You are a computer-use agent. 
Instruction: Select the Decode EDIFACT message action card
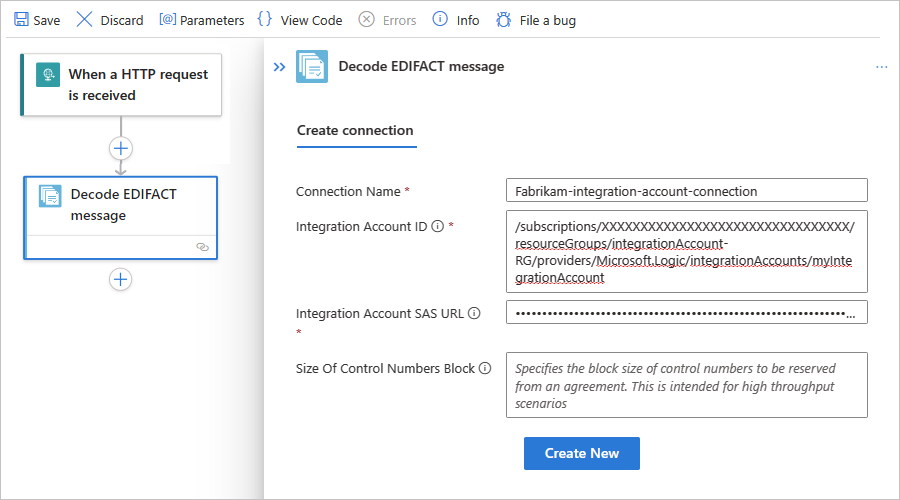[121, 218]
